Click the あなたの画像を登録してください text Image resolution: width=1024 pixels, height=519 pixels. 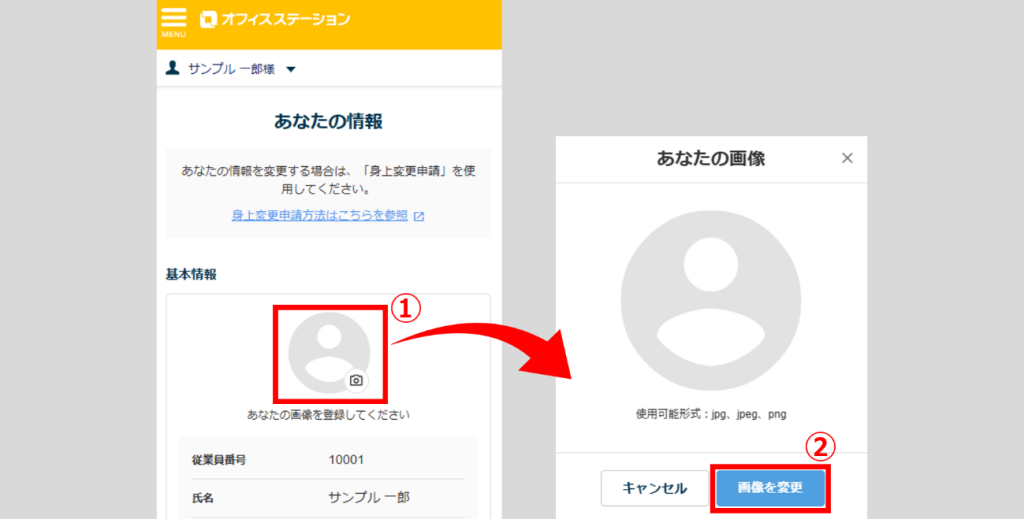tap(328, 415)
